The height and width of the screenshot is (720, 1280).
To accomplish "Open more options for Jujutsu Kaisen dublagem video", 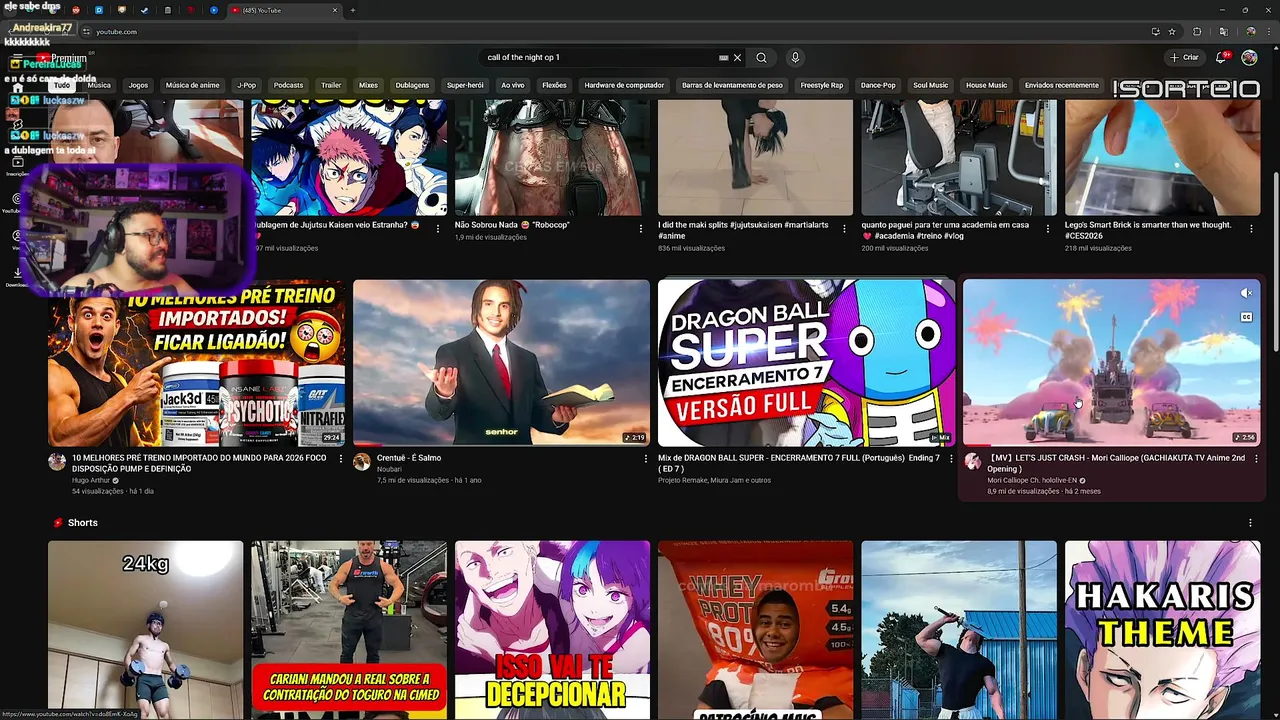I will (x=437, y=229).
